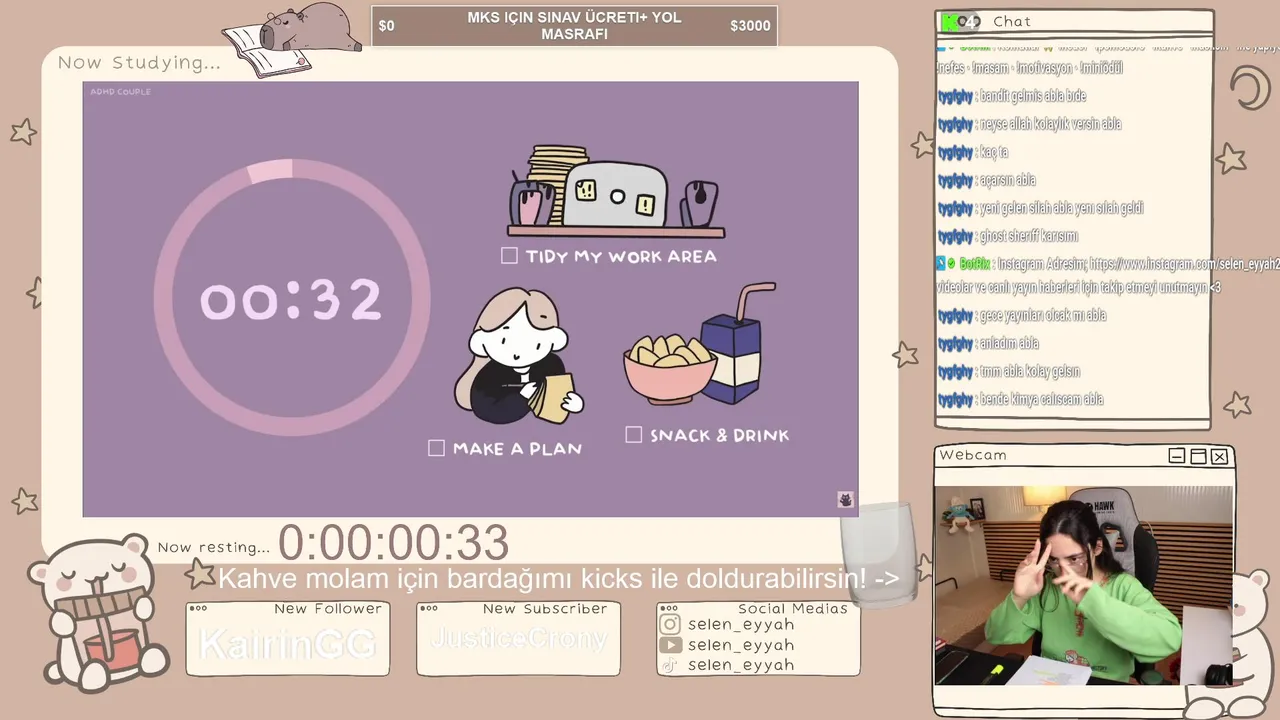Screen dimensions: 1280x720
Task: Click the donation goal bar title
Action: [574, 26]
